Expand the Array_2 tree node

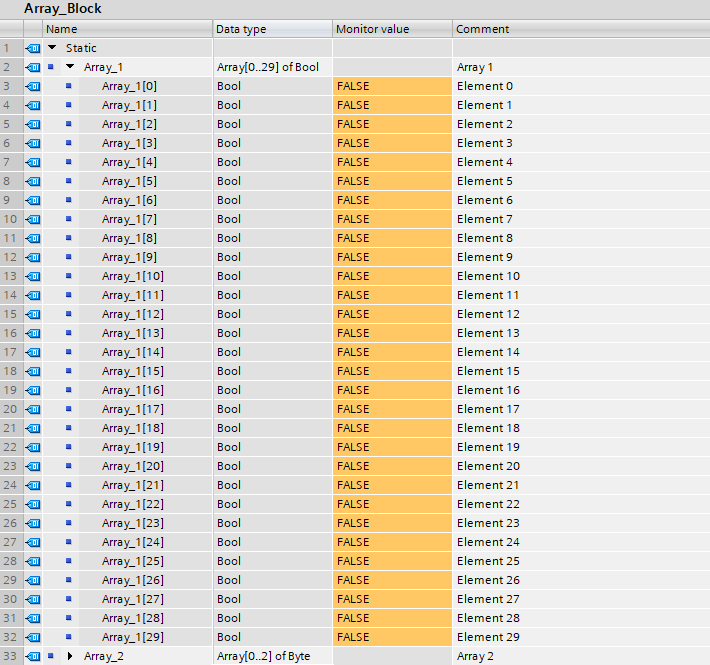(70, 656)
